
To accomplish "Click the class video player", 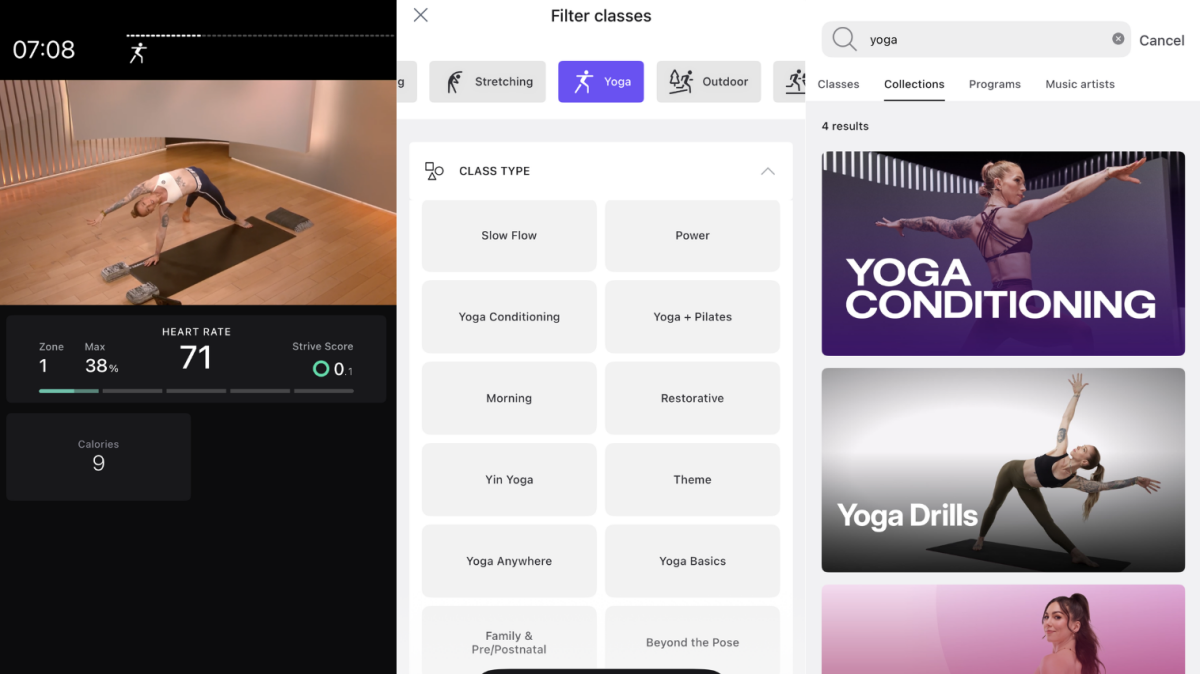I will pos(198,192).
